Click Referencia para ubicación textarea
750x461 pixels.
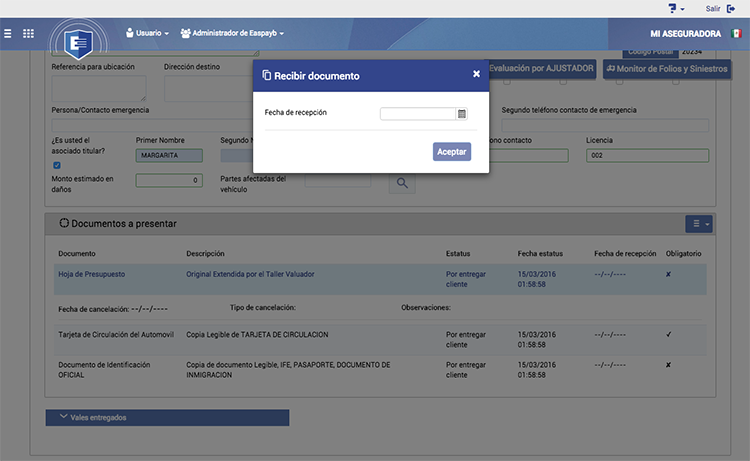pyautogui.click(x=99, y=88)
